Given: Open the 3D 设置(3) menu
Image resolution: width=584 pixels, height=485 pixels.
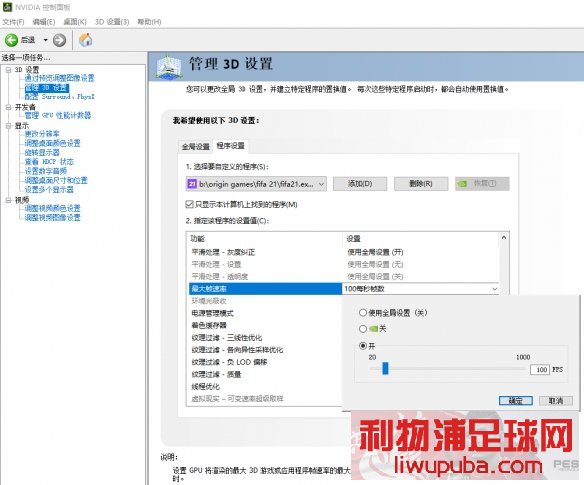Looking at the screenshot, I should click(112, 22).
